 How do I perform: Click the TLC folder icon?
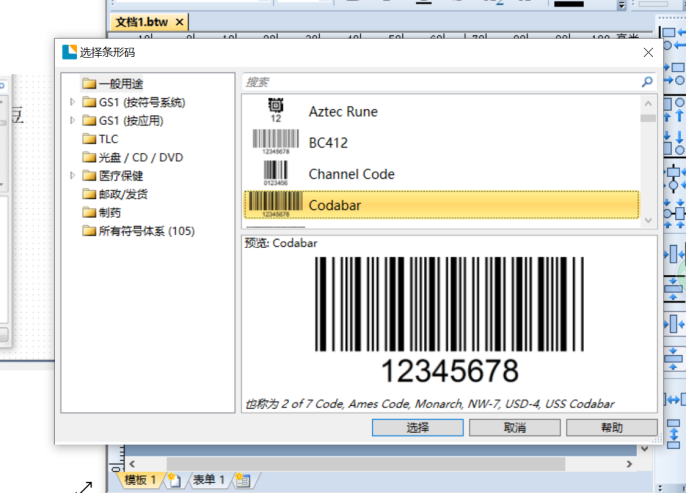89,139
